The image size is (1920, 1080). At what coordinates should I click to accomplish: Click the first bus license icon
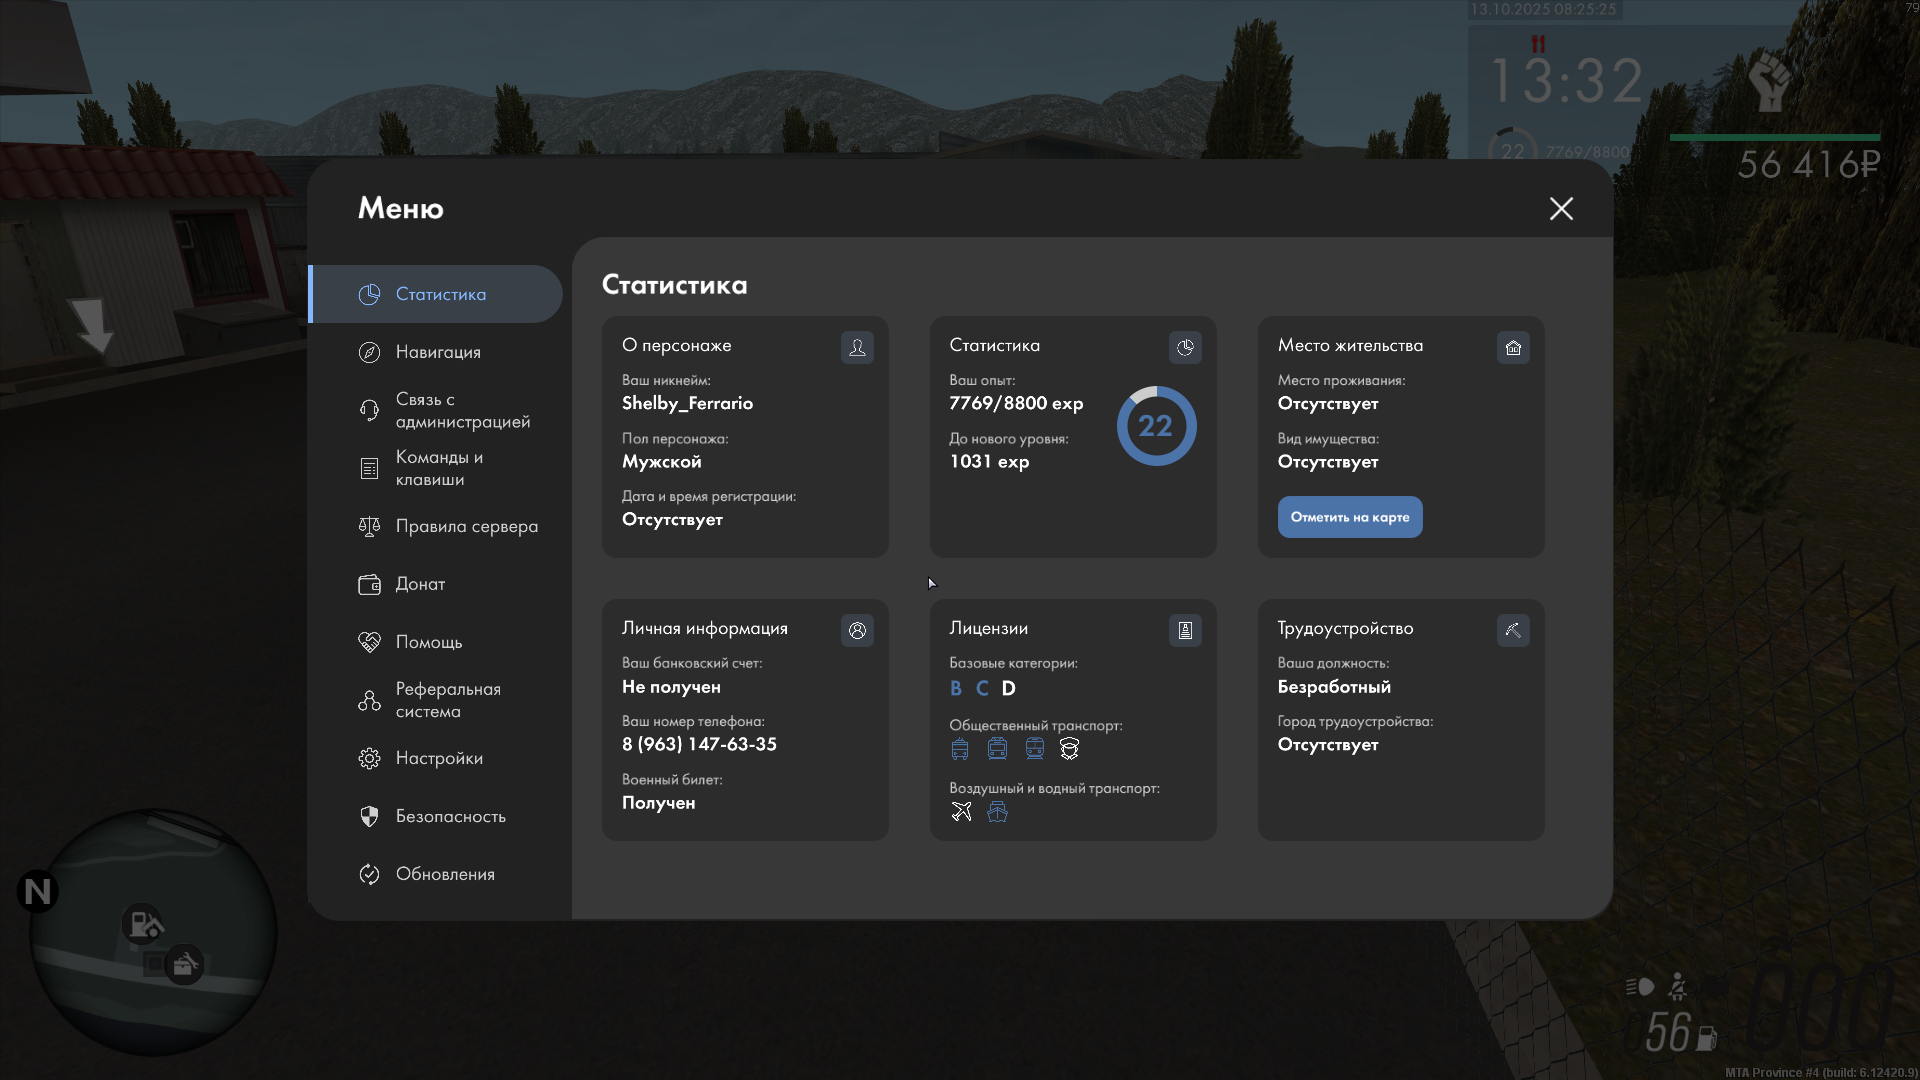960,748
